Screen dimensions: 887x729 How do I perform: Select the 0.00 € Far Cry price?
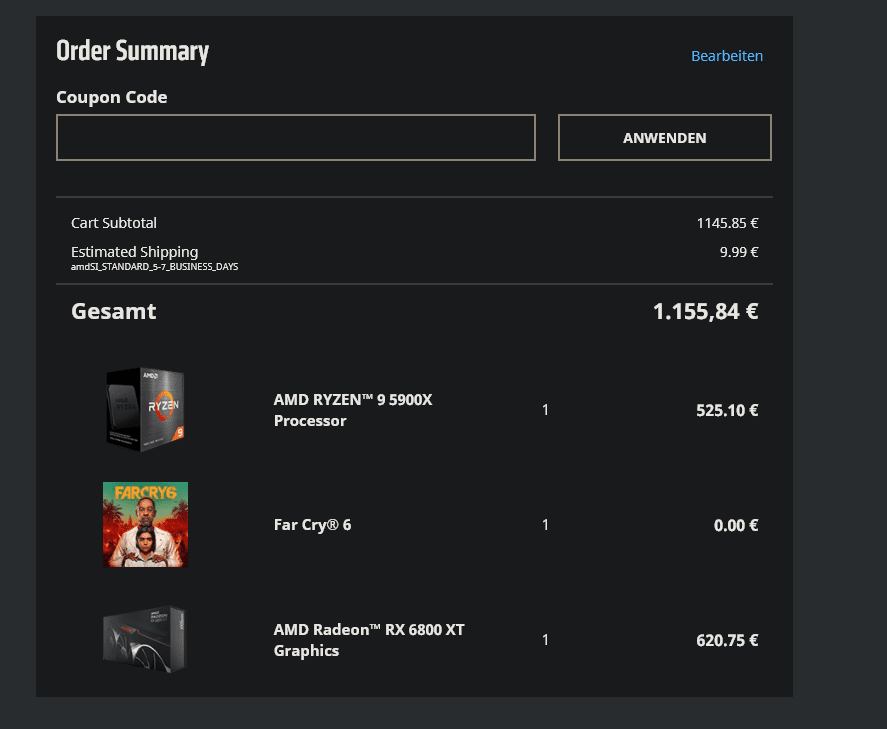[x=735, y=525]
